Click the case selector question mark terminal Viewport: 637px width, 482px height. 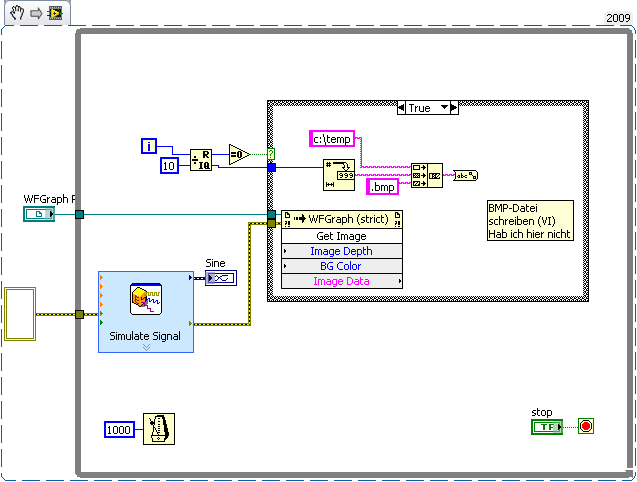click(x=271, y=154)
